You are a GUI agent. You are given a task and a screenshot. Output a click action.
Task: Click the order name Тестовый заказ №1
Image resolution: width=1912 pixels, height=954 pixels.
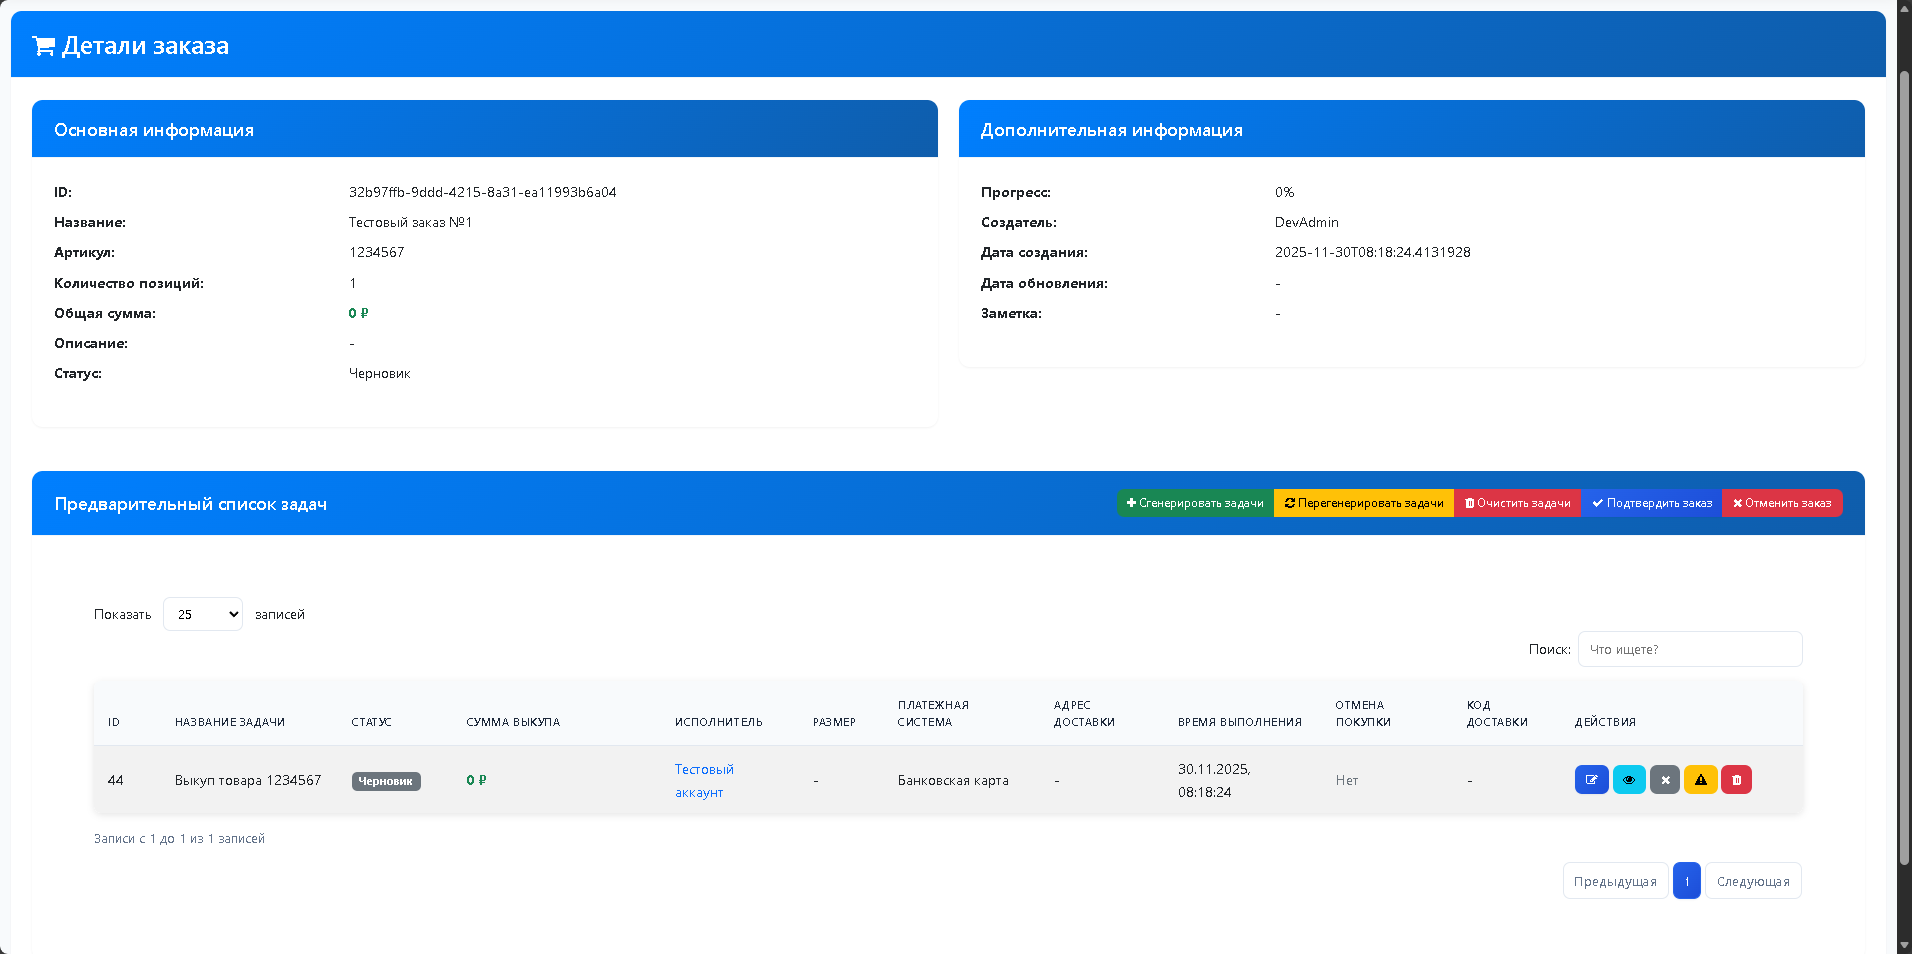click(410, 222)
